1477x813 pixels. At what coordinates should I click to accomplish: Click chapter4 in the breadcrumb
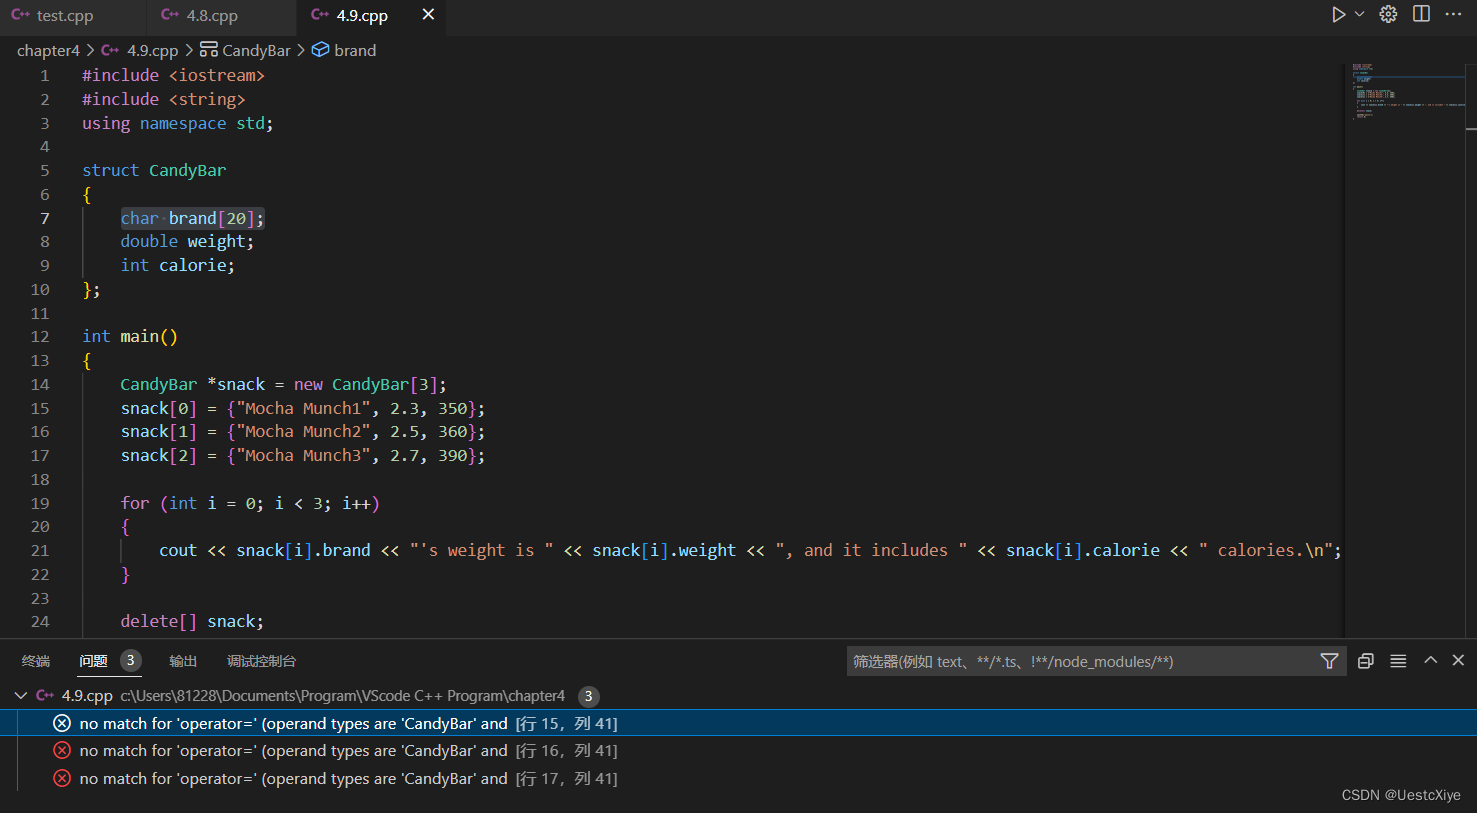tap(48, 50)
